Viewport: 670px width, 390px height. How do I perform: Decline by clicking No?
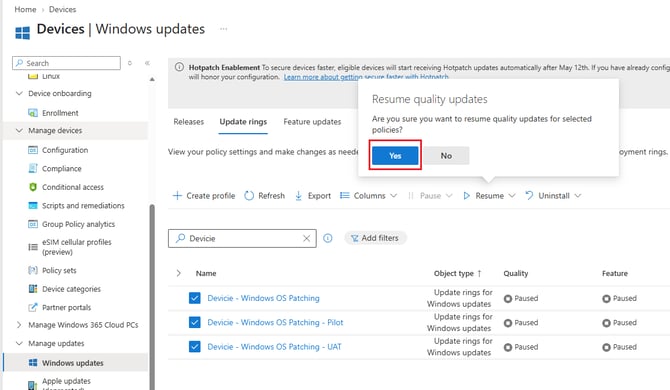tap(446, 155)
